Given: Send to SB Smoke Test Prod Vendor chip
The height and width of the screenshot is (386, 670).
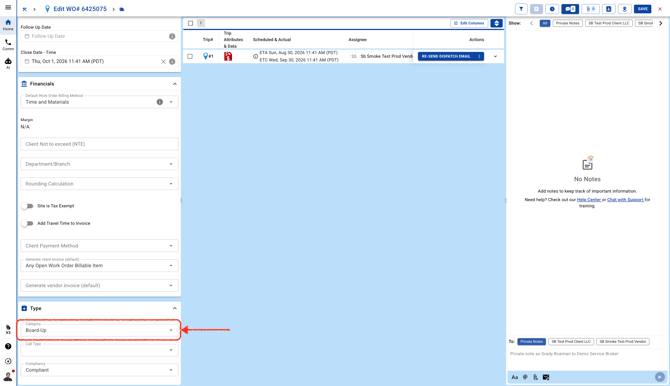Looking at the screenshot, I should coord(623,342).
